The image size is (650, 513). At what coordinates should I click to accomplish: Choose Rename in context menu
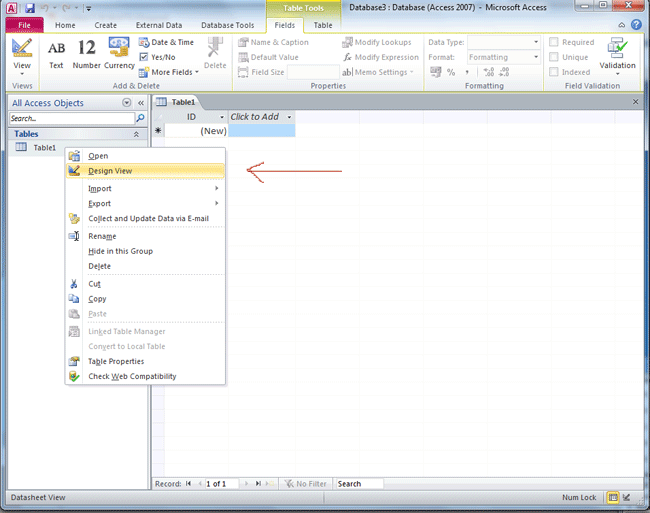point(145,236)
